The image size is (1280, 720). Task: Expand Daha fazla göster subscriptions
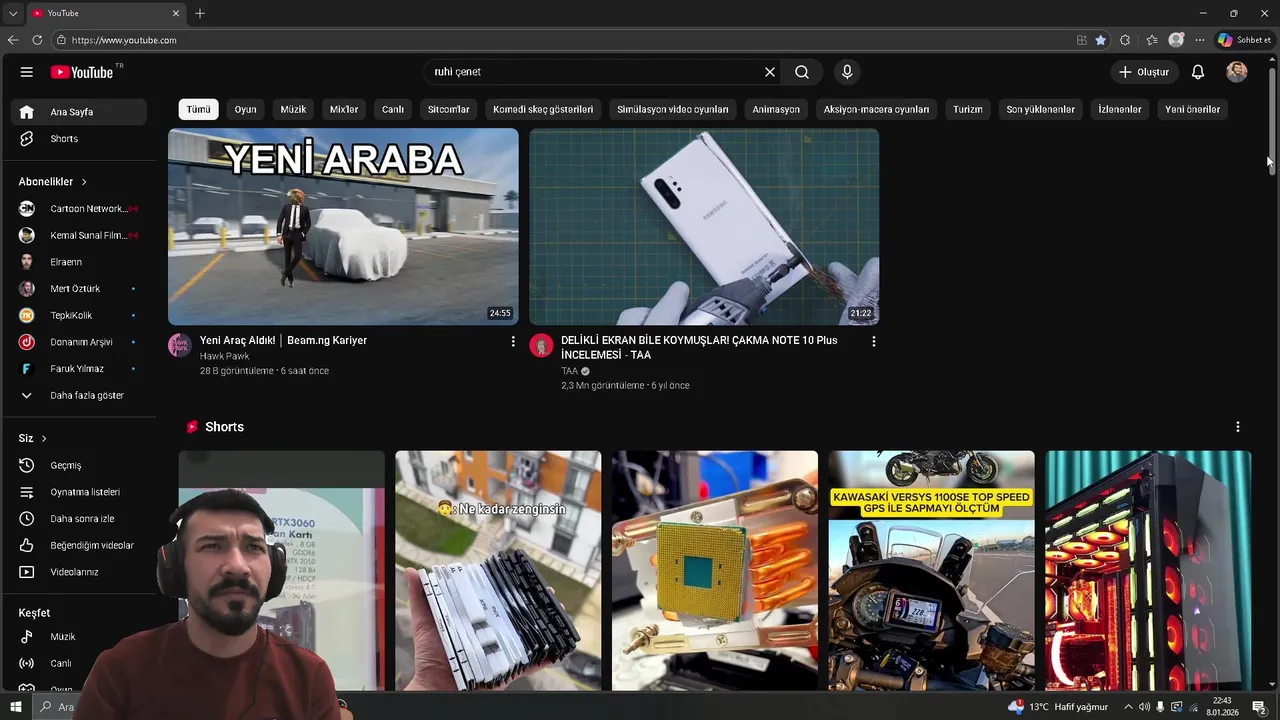[79, 396]
